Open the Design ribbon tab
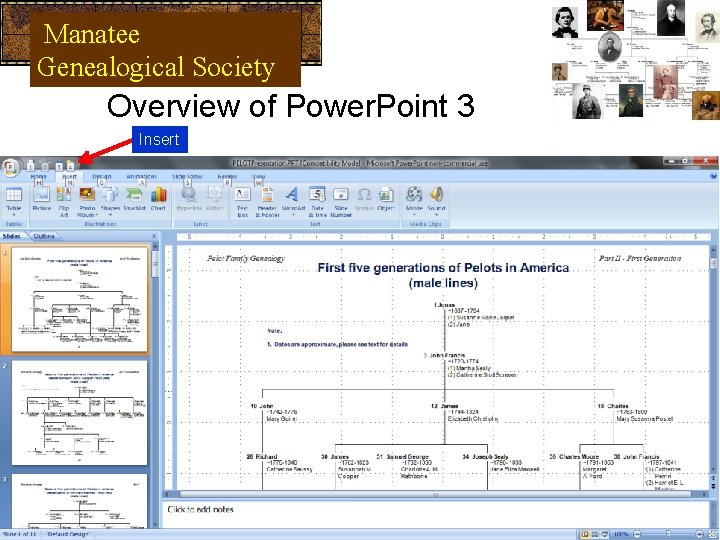This screenshot has width=720, height=540. pos(101,176)
